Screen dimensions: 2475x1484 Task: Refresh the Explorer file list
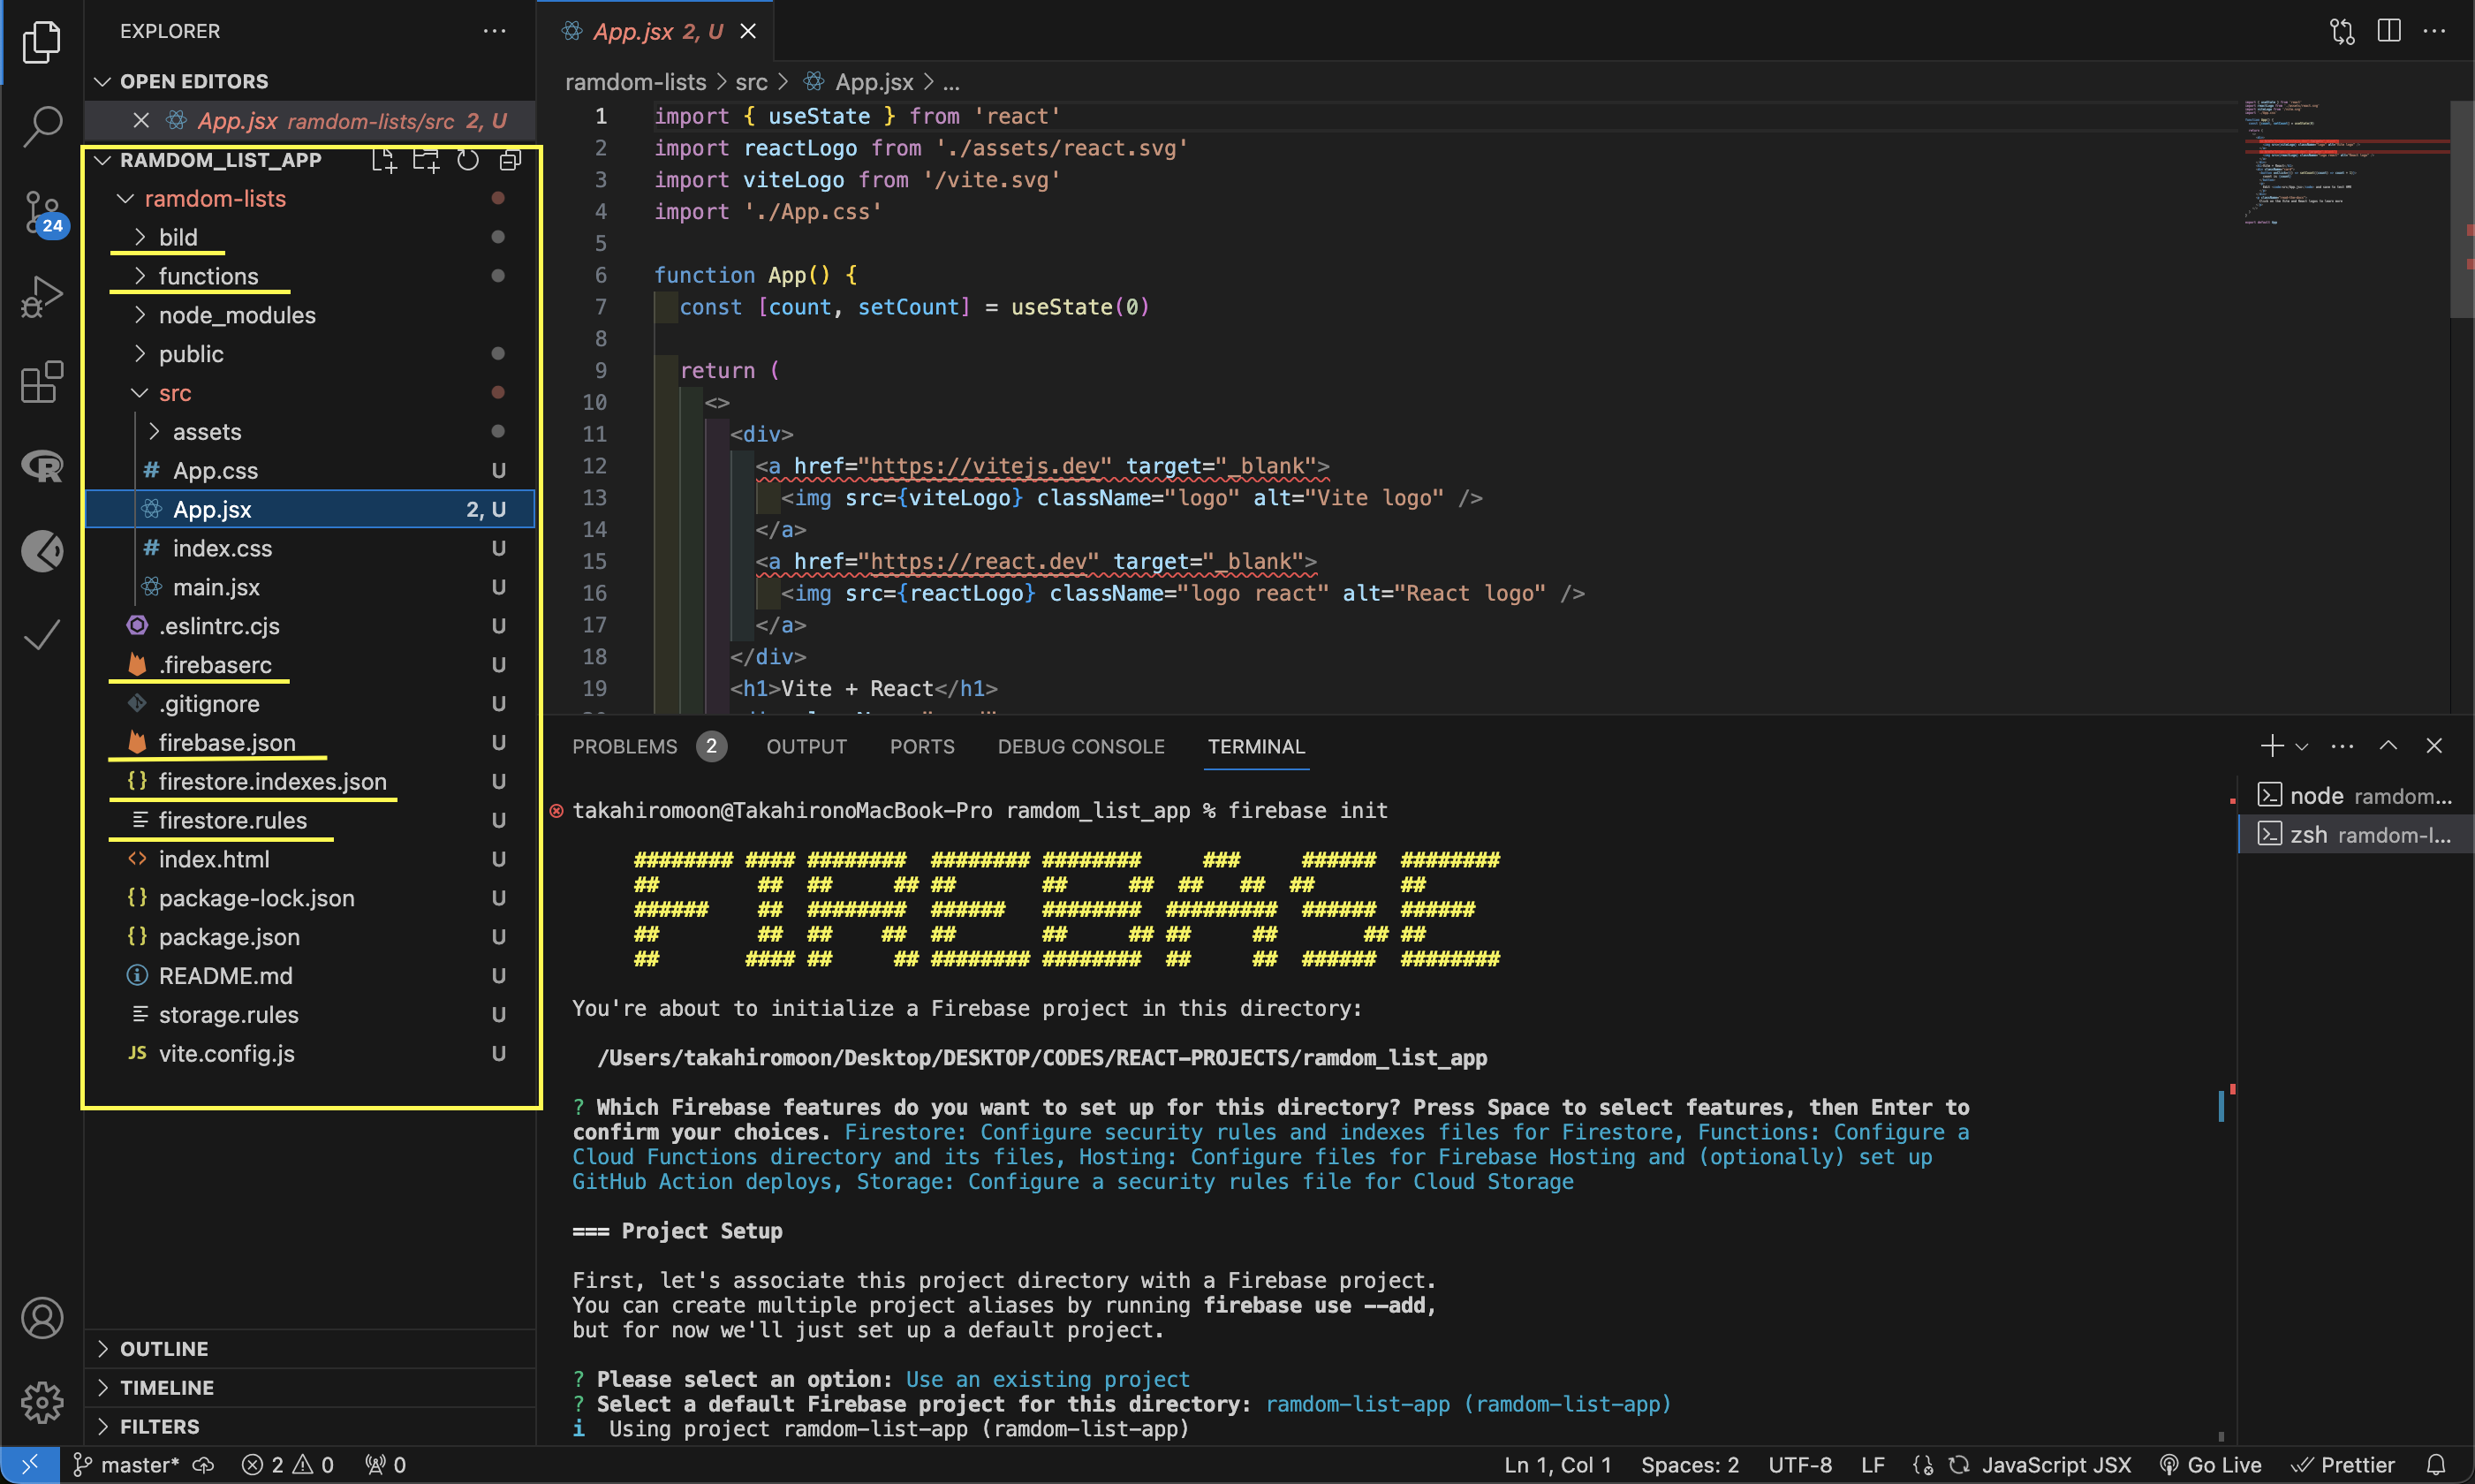click(x=467, y=159)
